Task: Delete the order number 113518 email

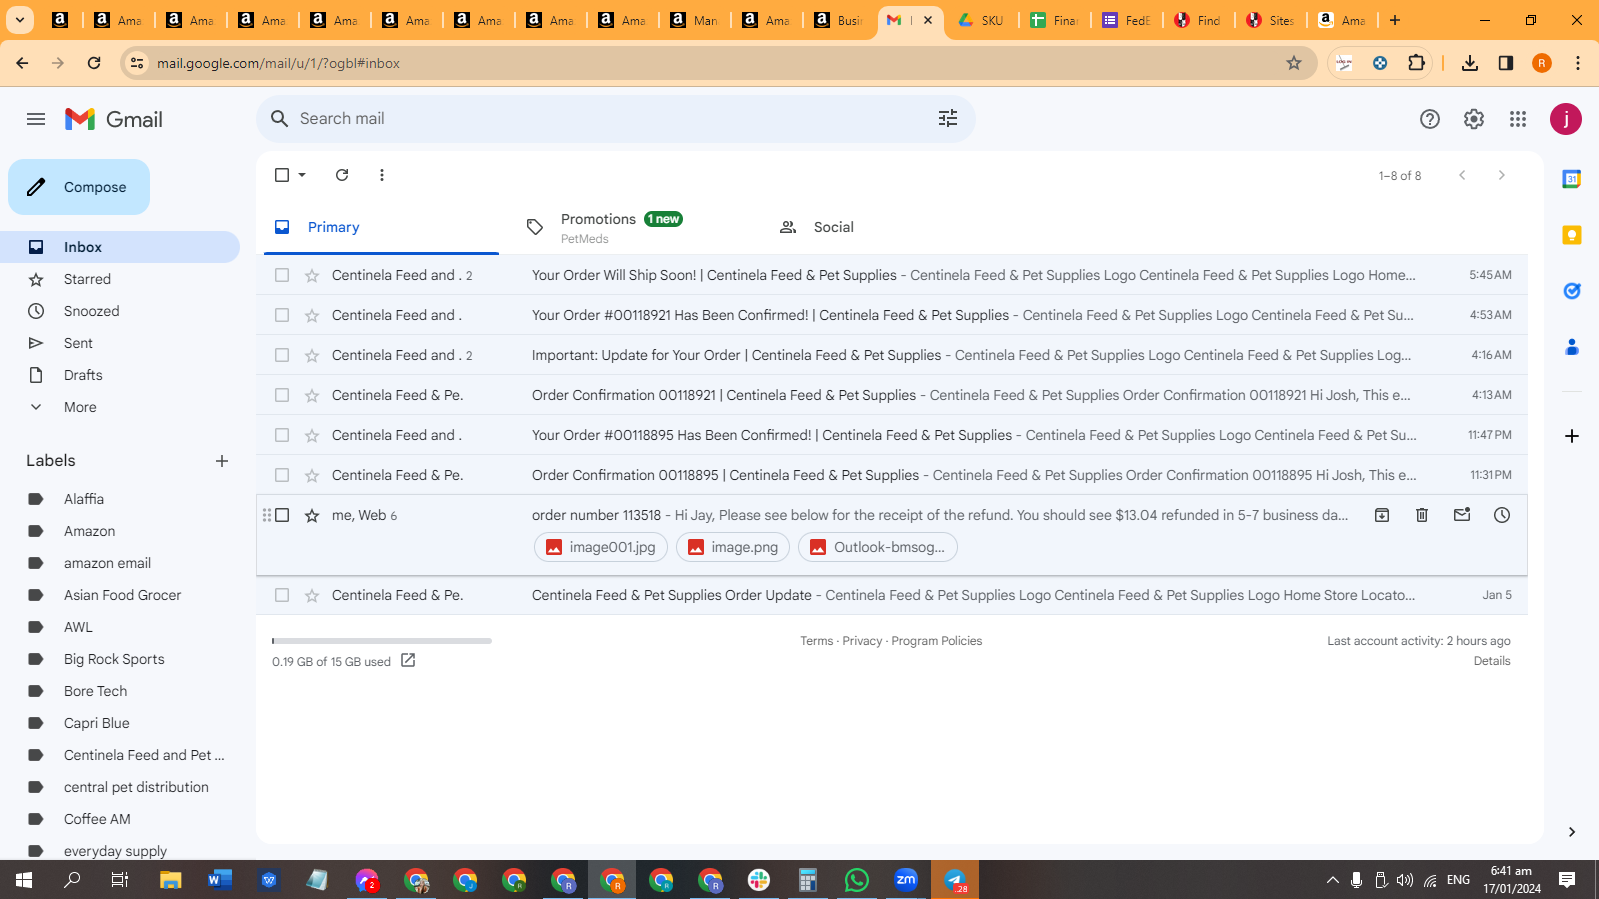Action: click(1422, 515)
